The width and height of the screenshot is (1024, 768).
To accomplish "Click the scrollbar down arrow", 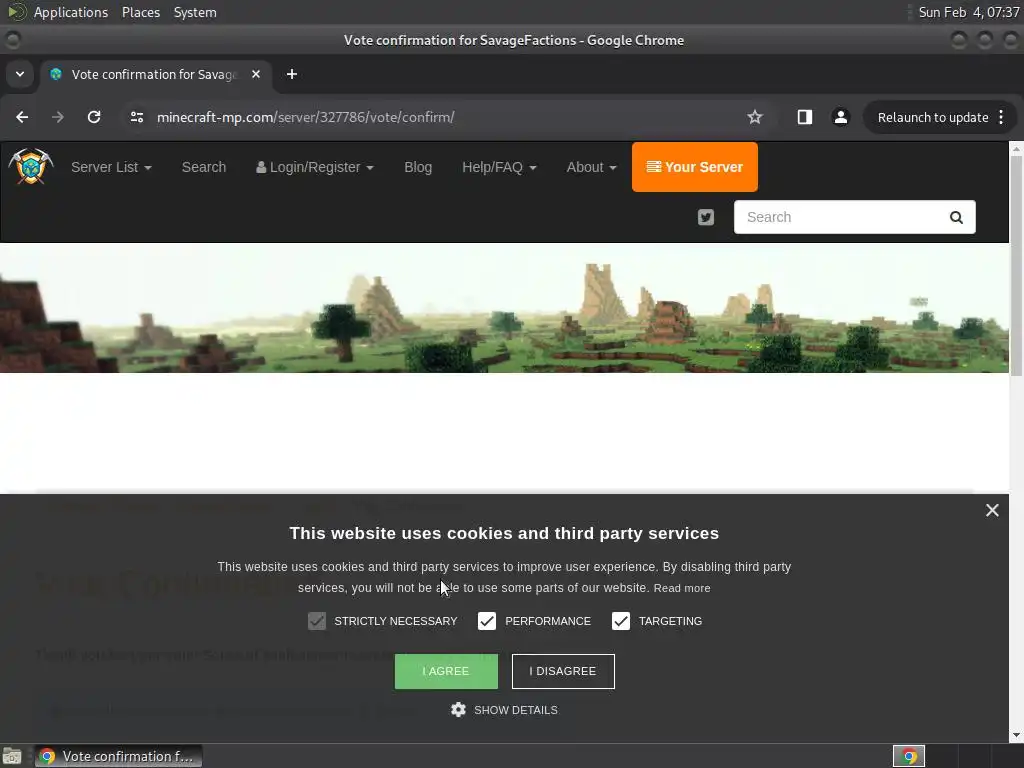I will tap(1016, 736).
